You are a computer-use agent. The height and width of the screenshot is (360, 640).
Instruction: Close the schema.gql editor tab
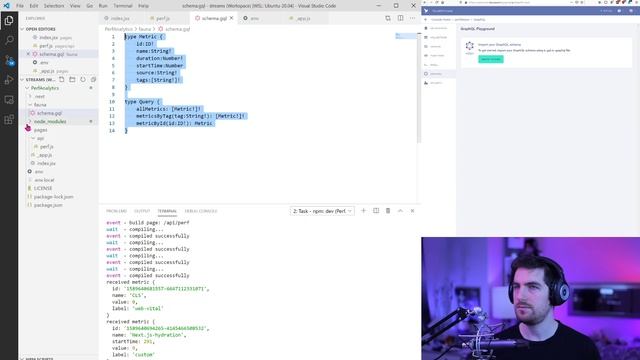point(231,18)
